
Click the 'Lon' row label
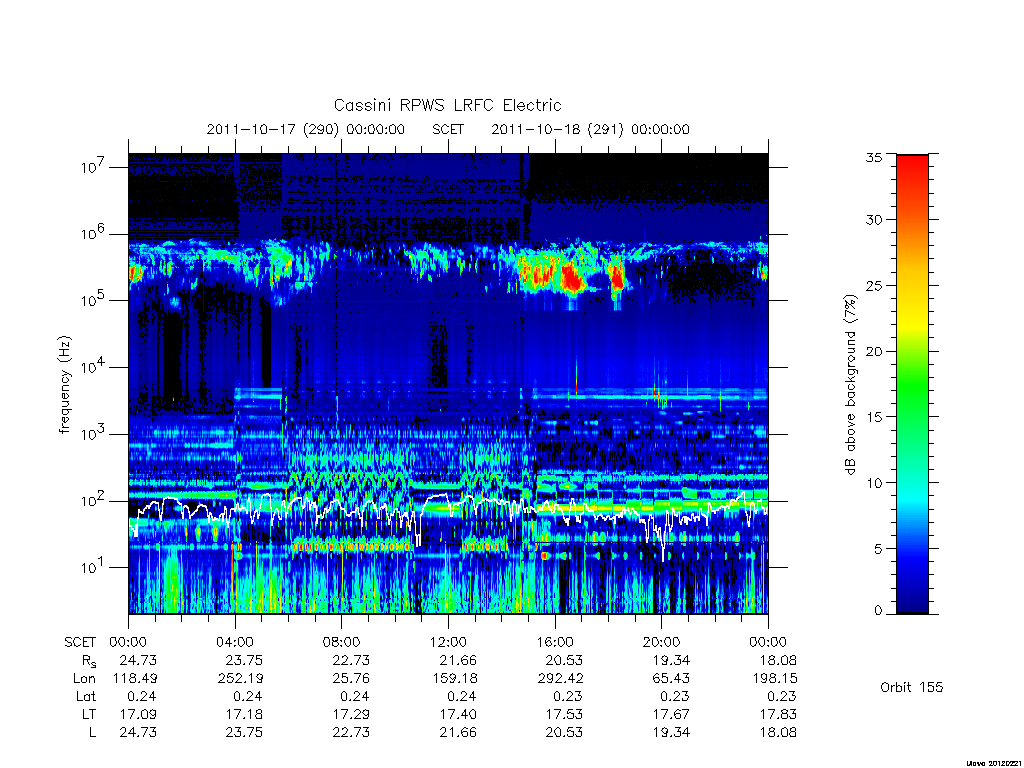85,679
